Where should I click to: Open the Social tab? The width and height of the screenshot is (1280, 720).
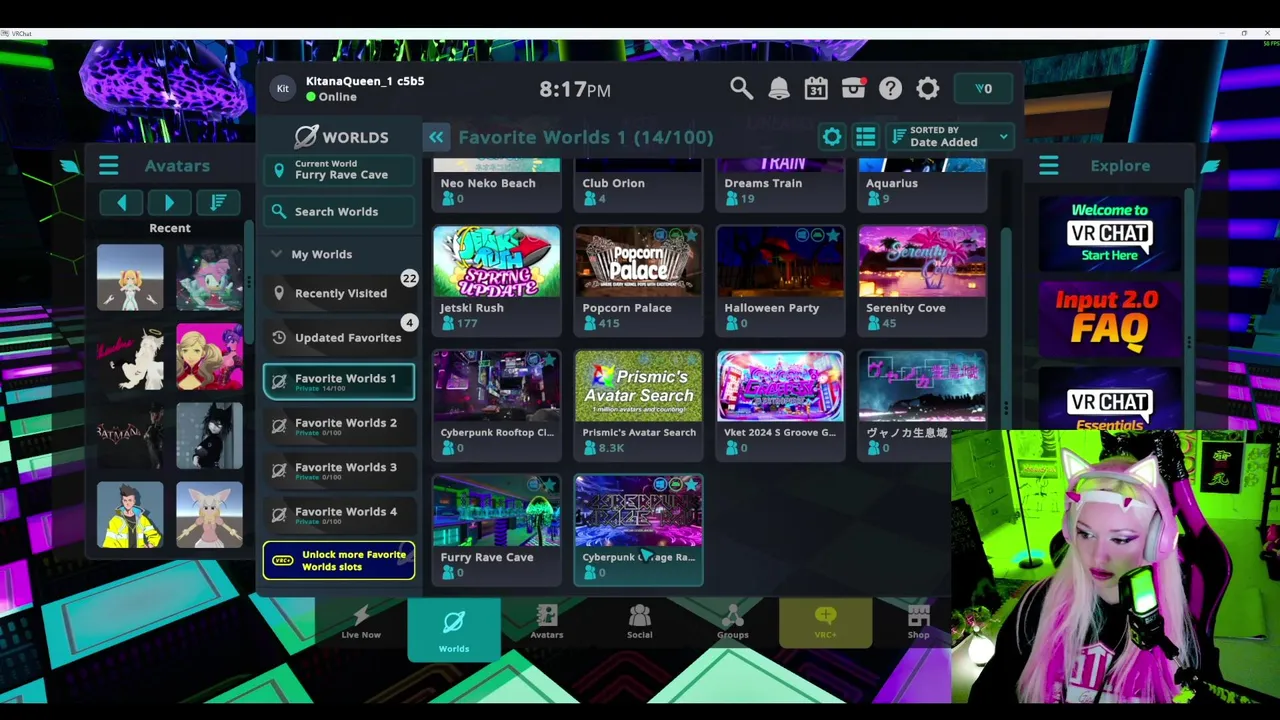tap(639, 622)
